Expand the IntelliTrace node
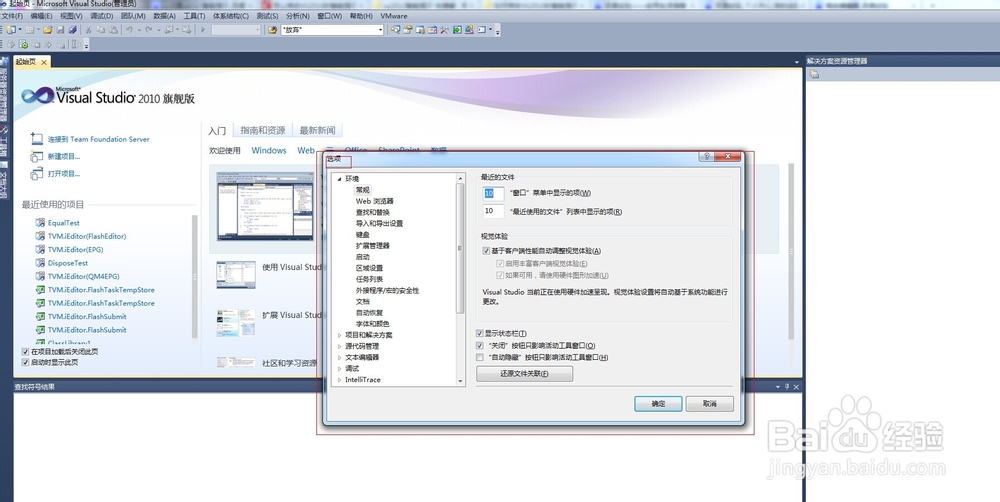This screenshot has height=502, width=1000. point(339,380)
